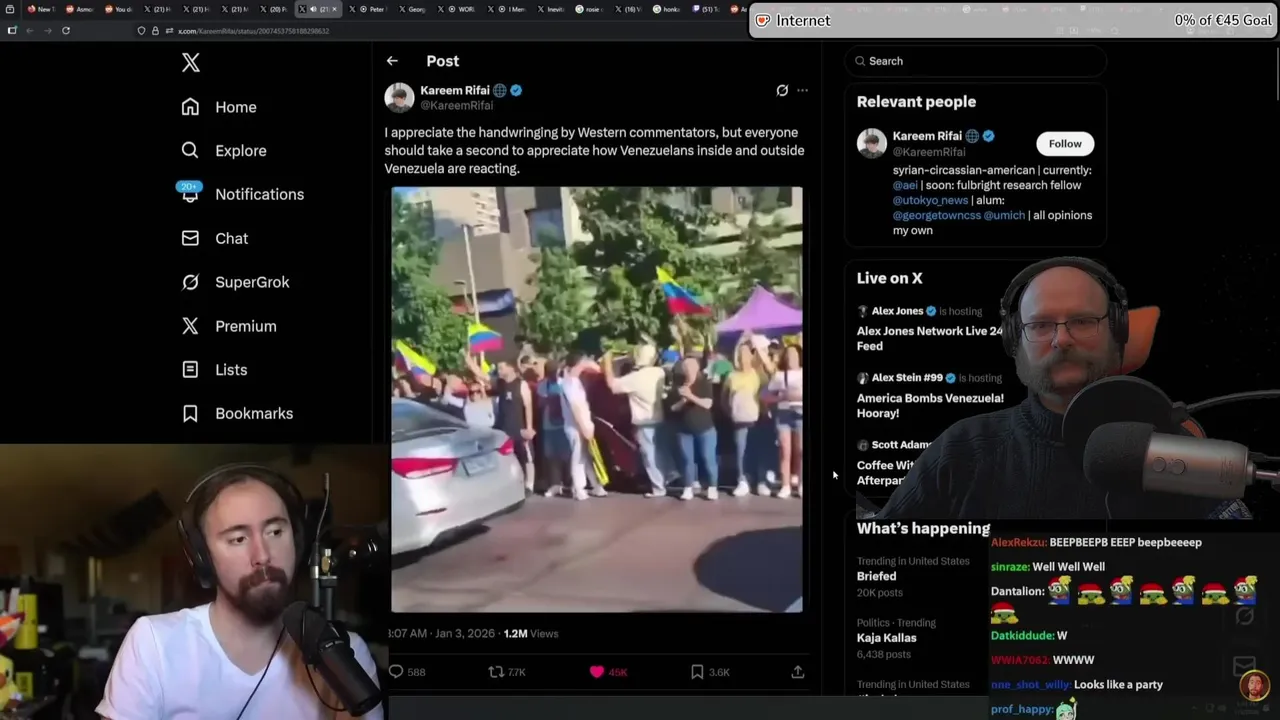Open Explore from the sidebar

coord(224,151)
